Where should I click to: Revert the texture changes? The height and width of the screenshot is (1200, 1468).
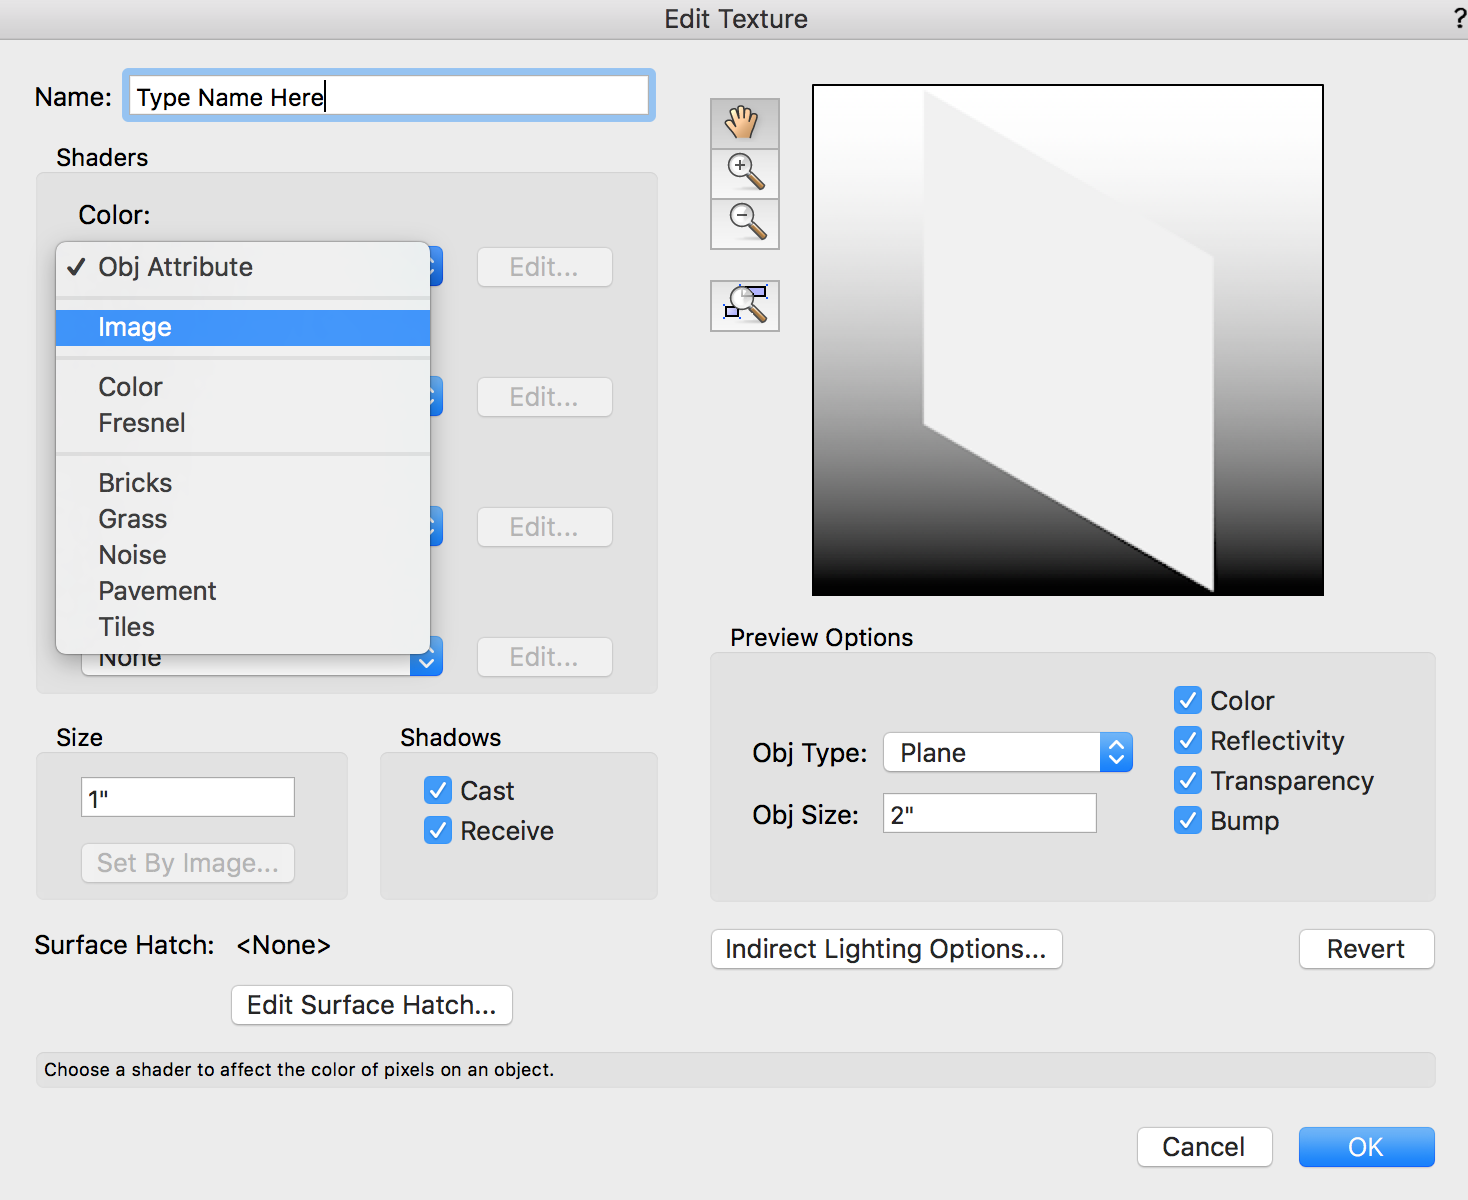click(x=1366, y=949)
